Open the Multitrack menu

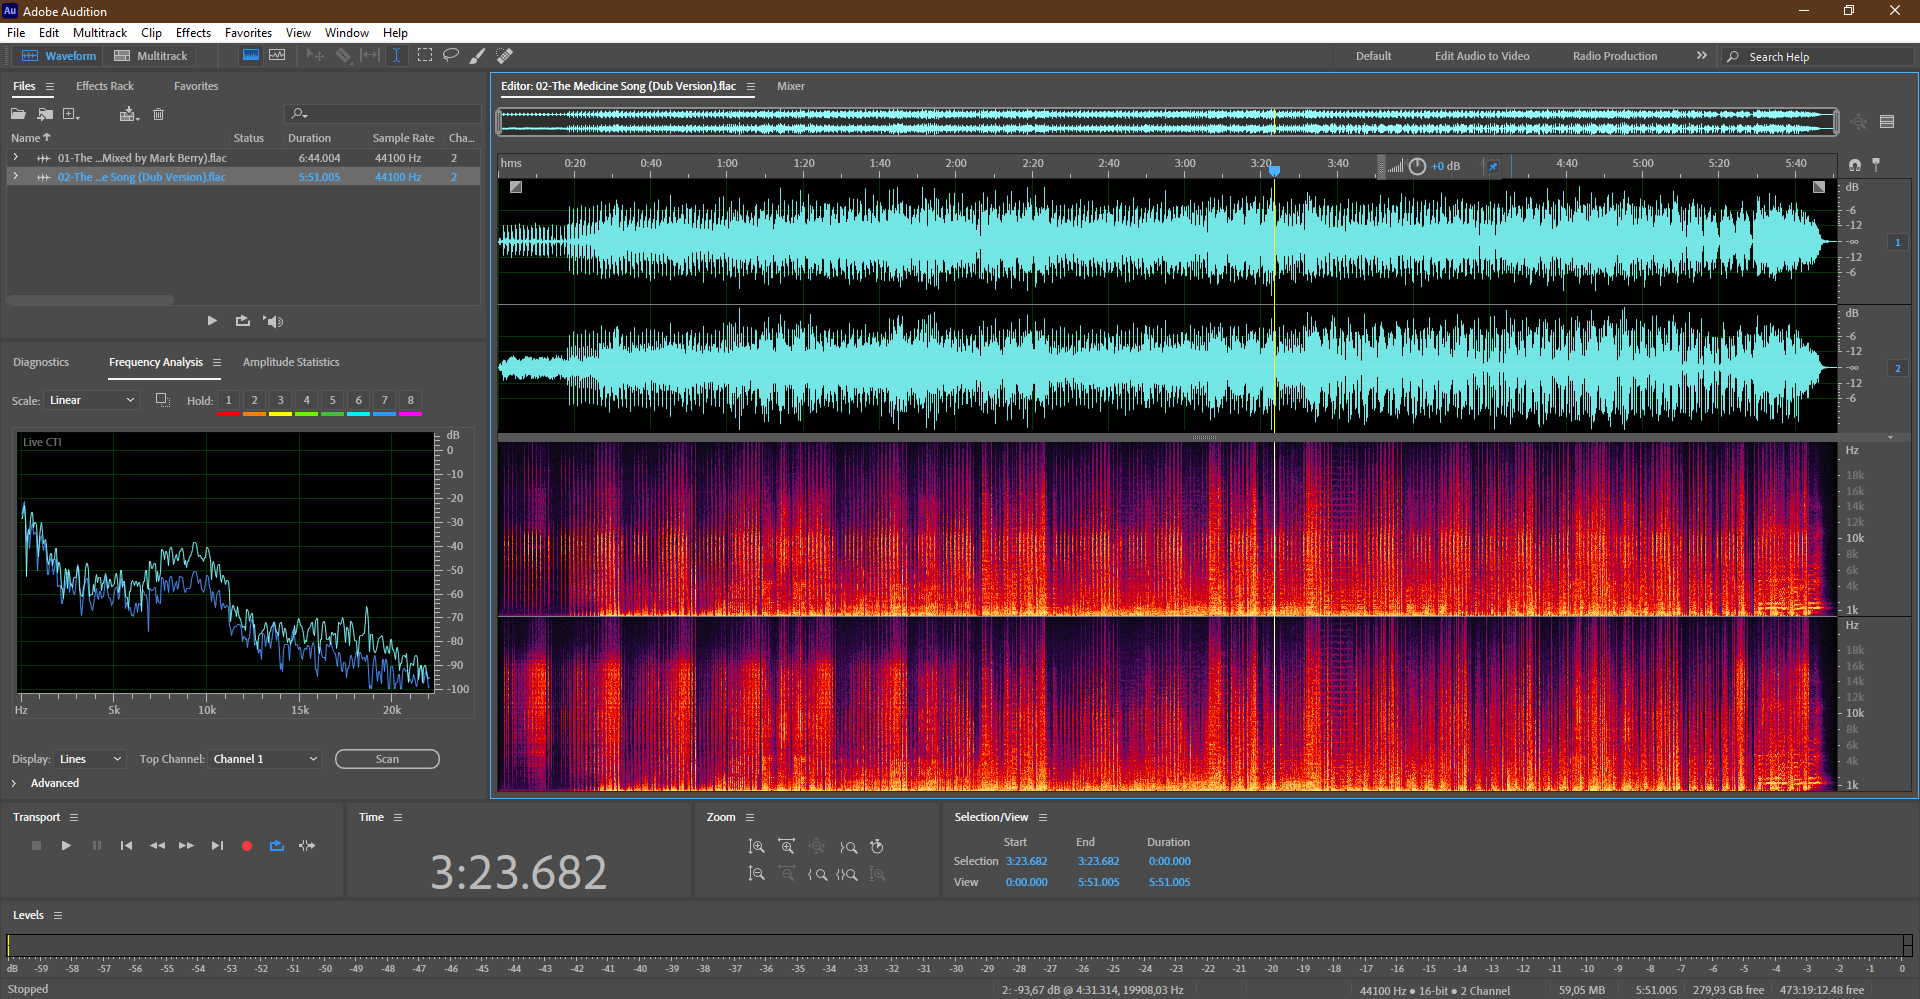click(x=100, y=33)
